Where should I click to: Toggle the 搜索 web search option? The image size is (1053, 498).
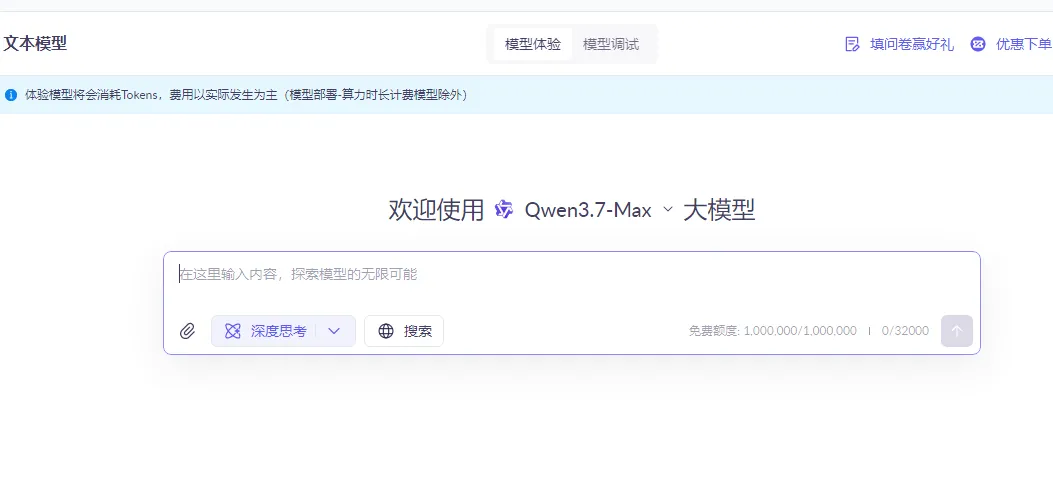click(404, 331)
